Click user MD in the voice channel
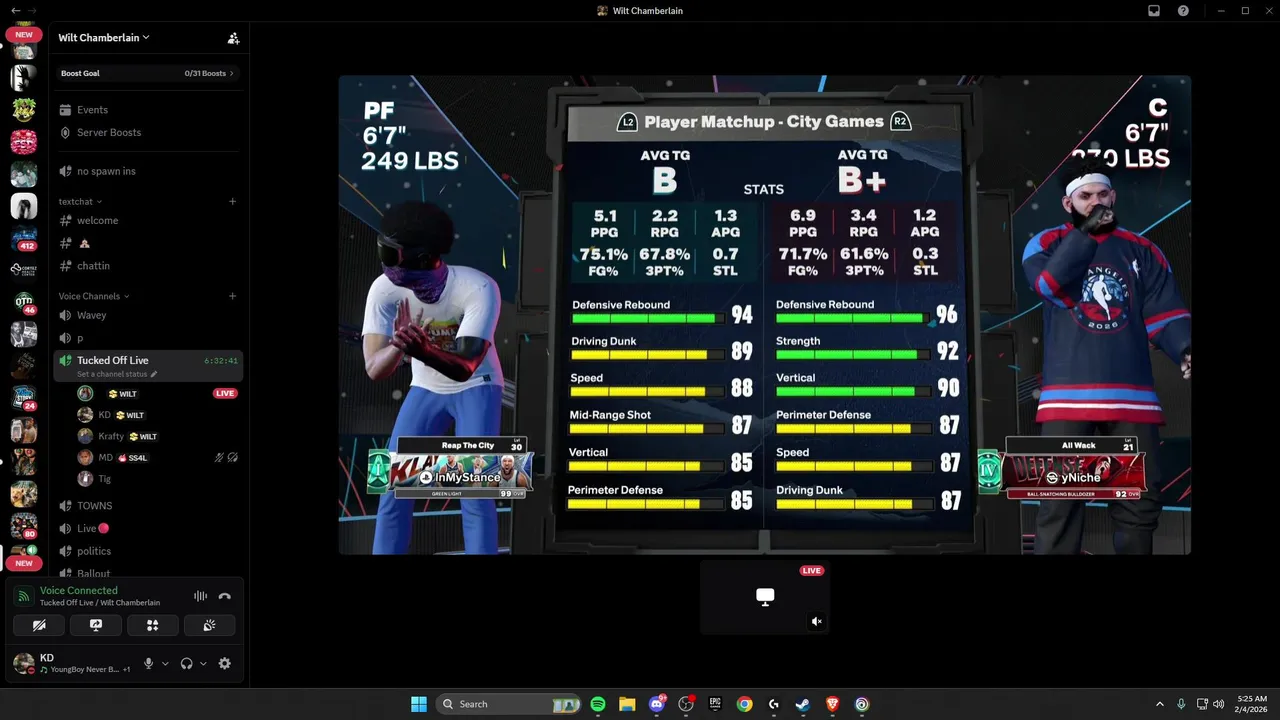The width and height of the screenshot is (1280, 720). coord(158,457)
